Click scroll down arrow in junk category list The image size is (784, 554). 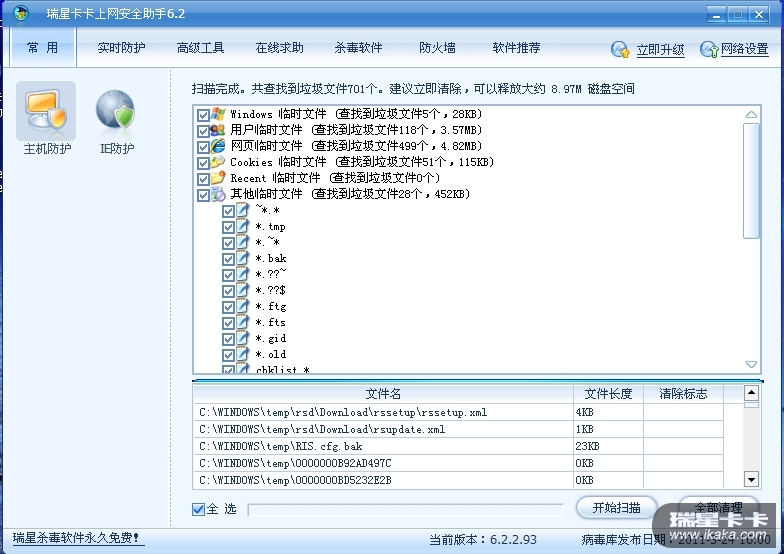click(751, 364)
